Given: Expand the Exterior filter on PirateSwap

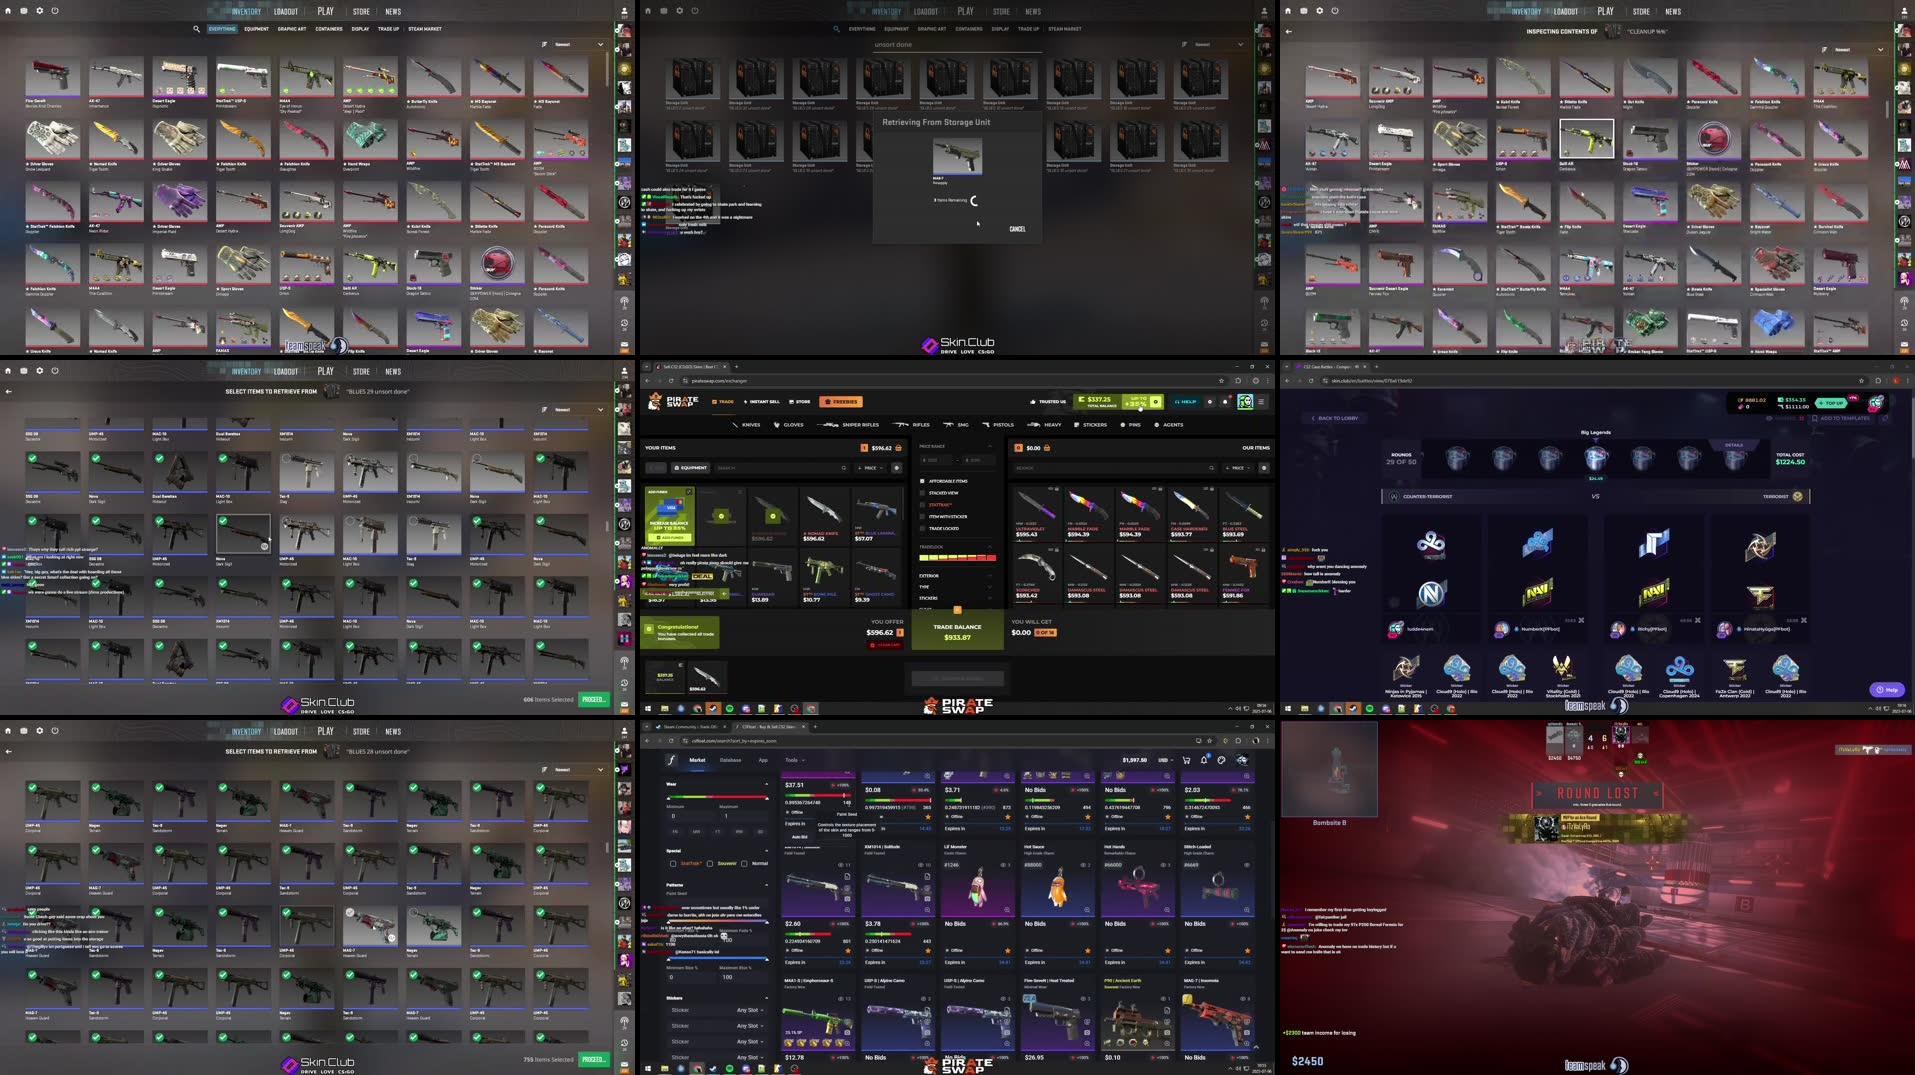Looking at the screenshot, I should click(x=956, y=575).
